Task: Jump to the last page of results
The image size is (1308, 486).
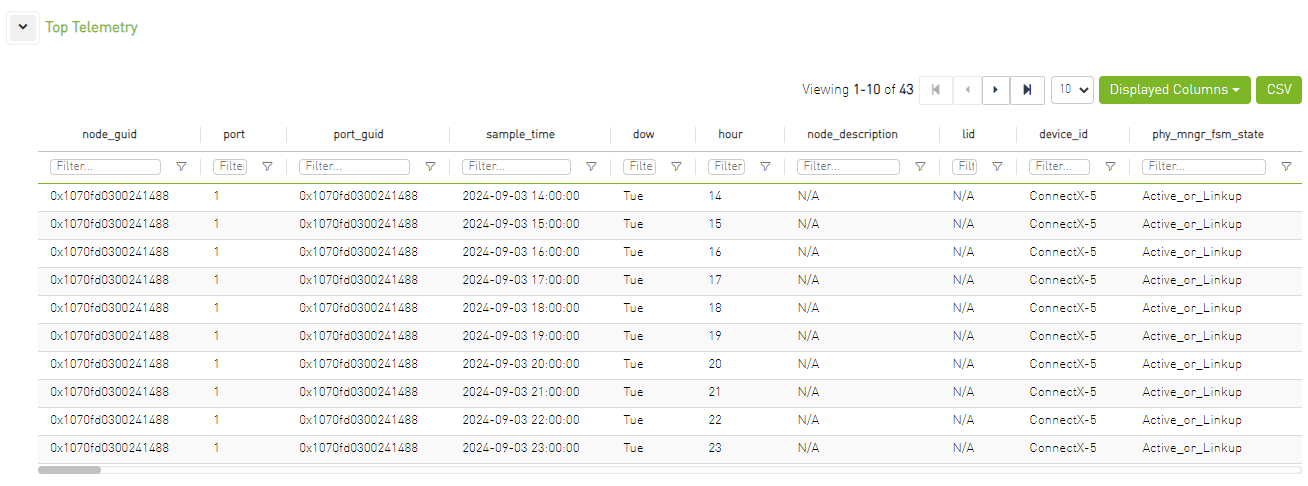Action: 1027,89
